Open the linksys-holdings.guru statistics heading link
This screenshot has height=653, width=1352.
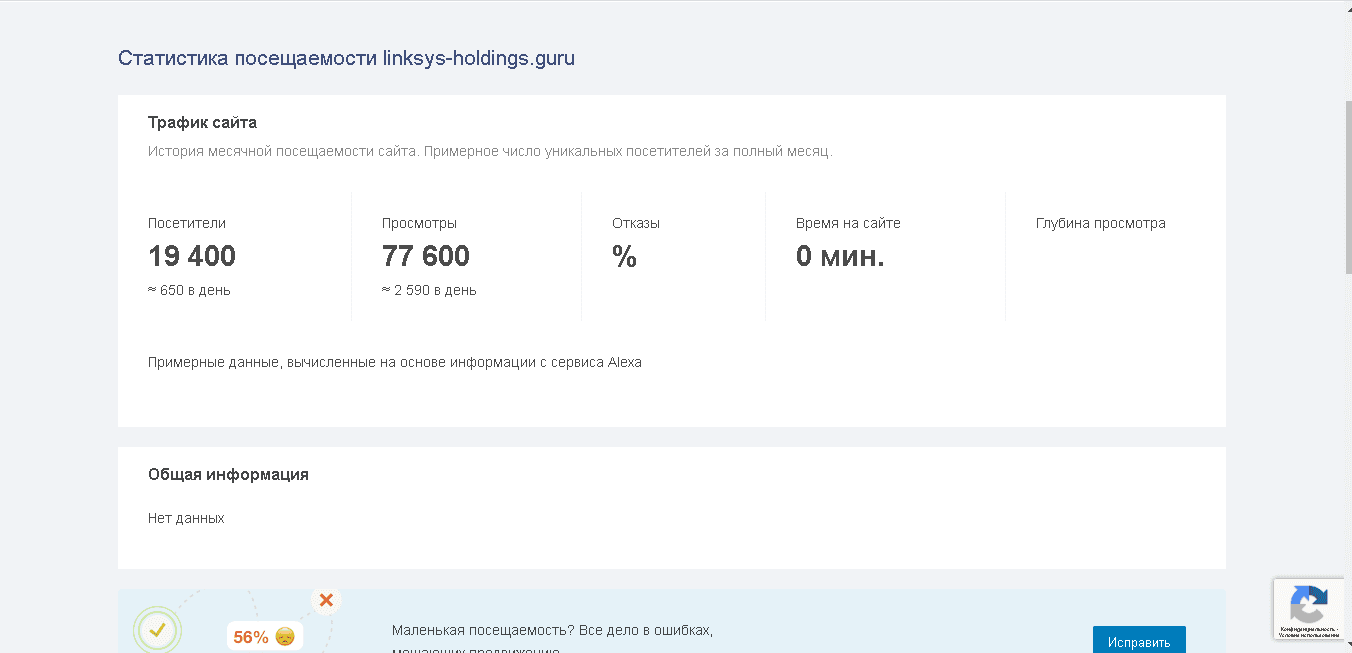pos(346,58)
